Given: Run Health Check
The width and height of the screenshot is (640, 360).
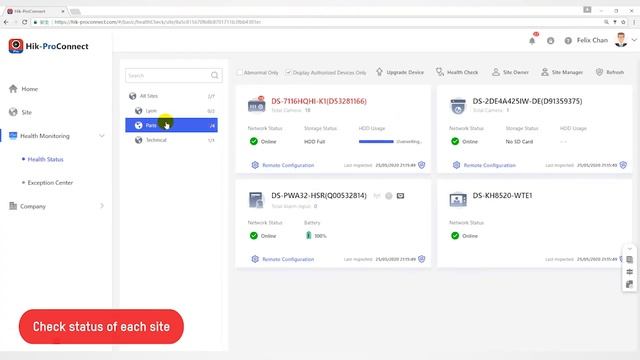Looking at the screenshot, I should coord(457,72).
